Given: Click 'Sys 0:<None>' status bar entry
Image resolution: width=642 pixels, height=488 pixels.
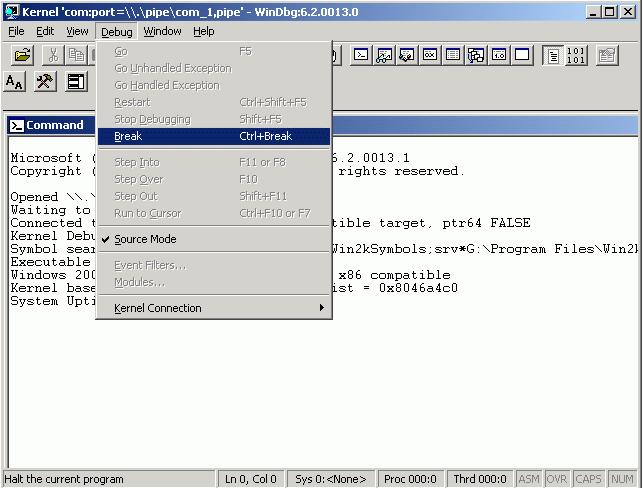Looking at the screenshot, I should pos(331,479).
